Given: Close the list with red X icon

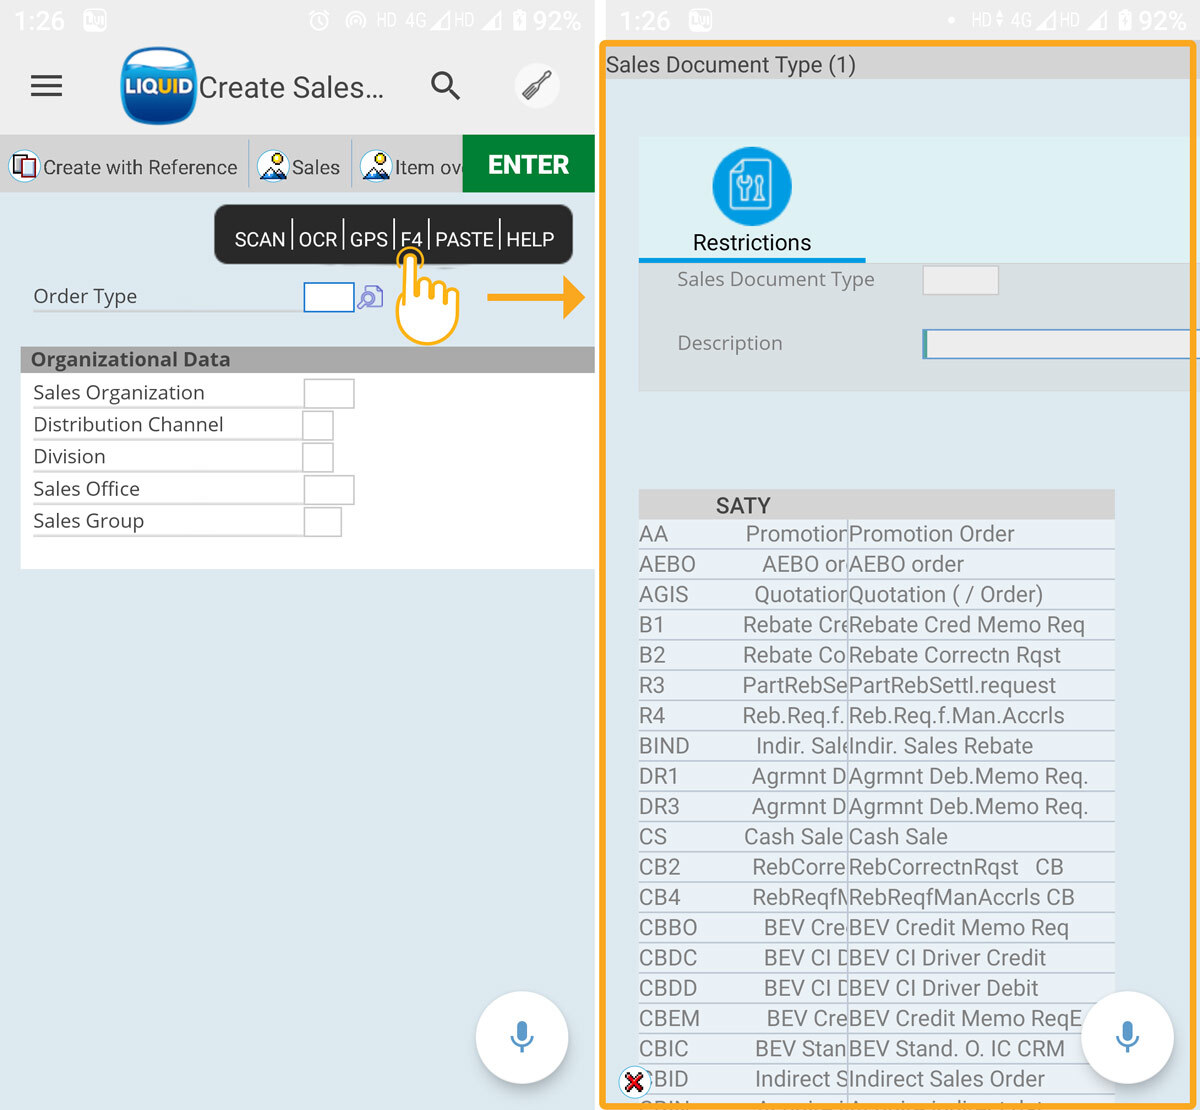Looking at the screenshot, I should point(634,1082).
